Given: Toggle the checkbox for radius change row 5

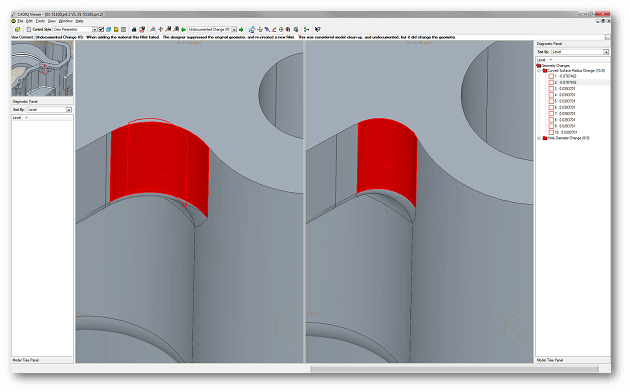Looking at the screenshot, I should (551, 101).
